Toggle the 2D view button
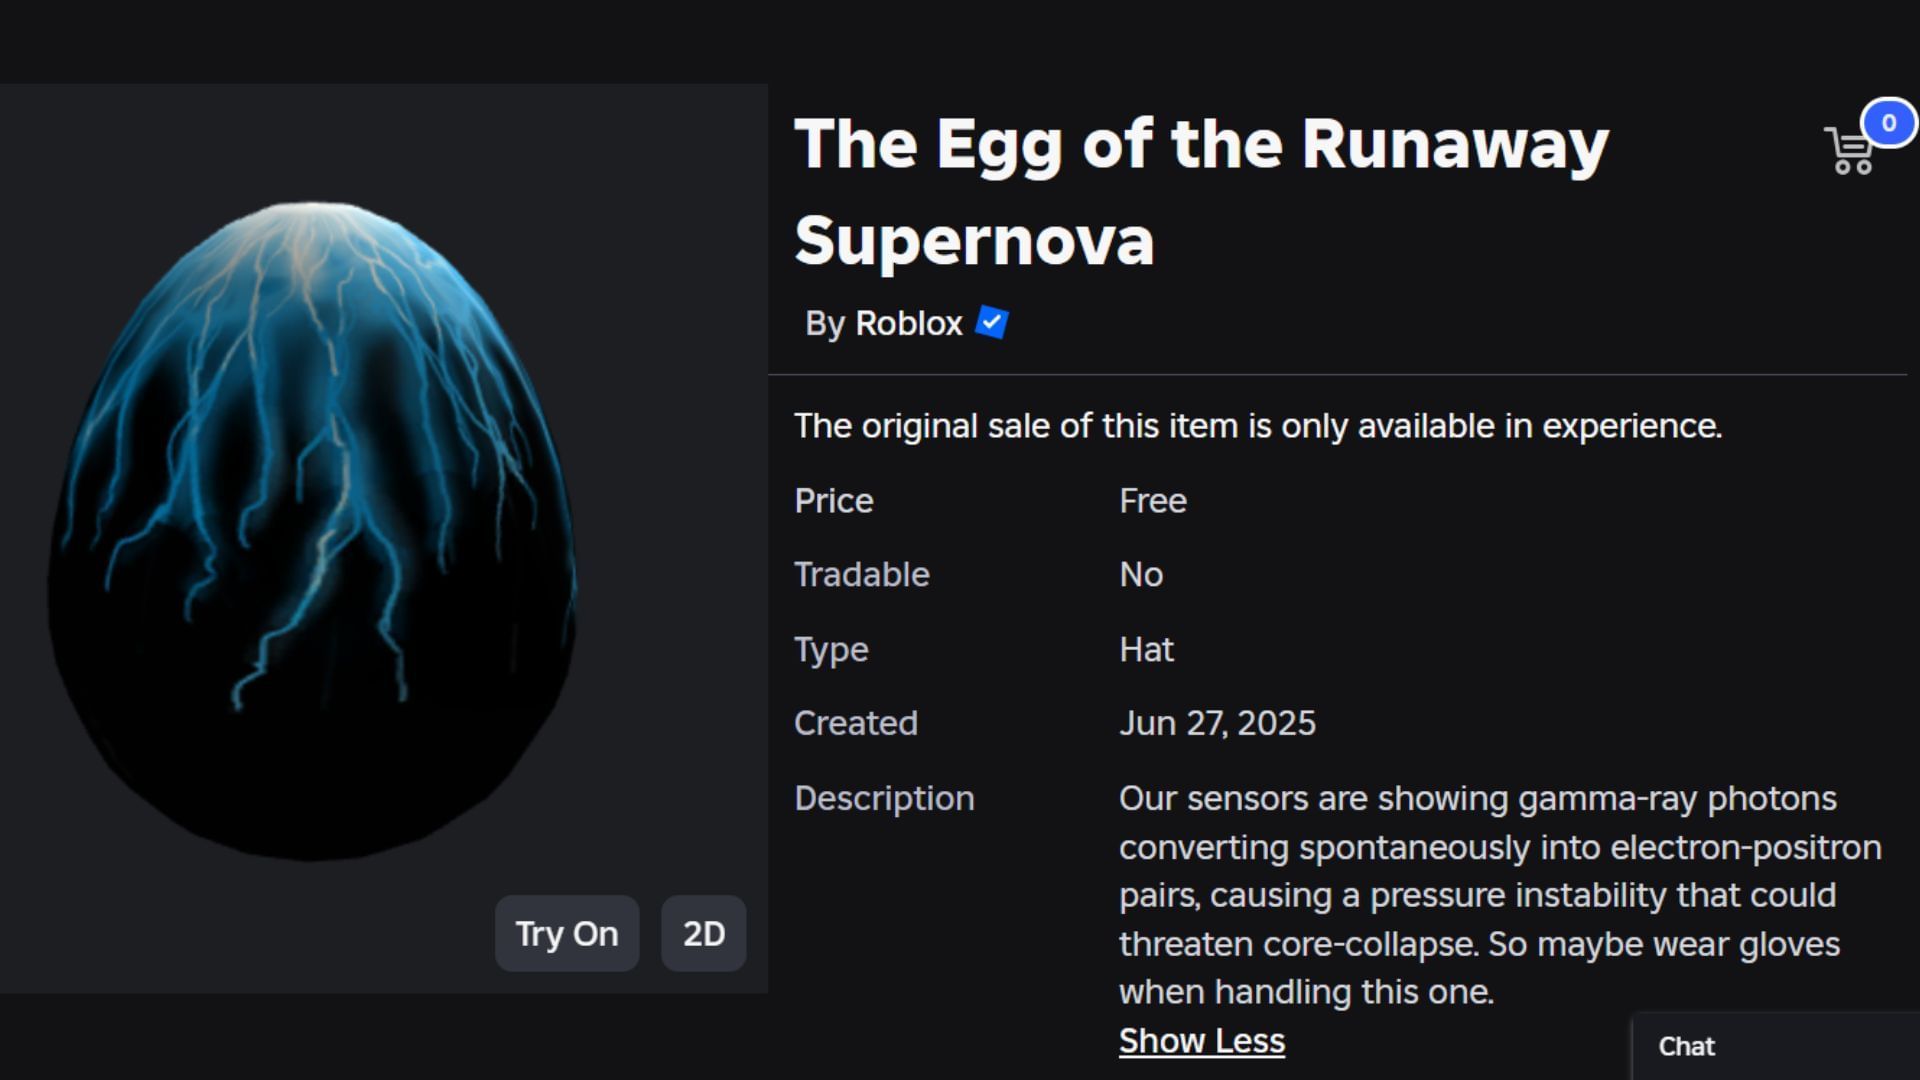This screenshot has height=1080, width=1920. point(703,933)
